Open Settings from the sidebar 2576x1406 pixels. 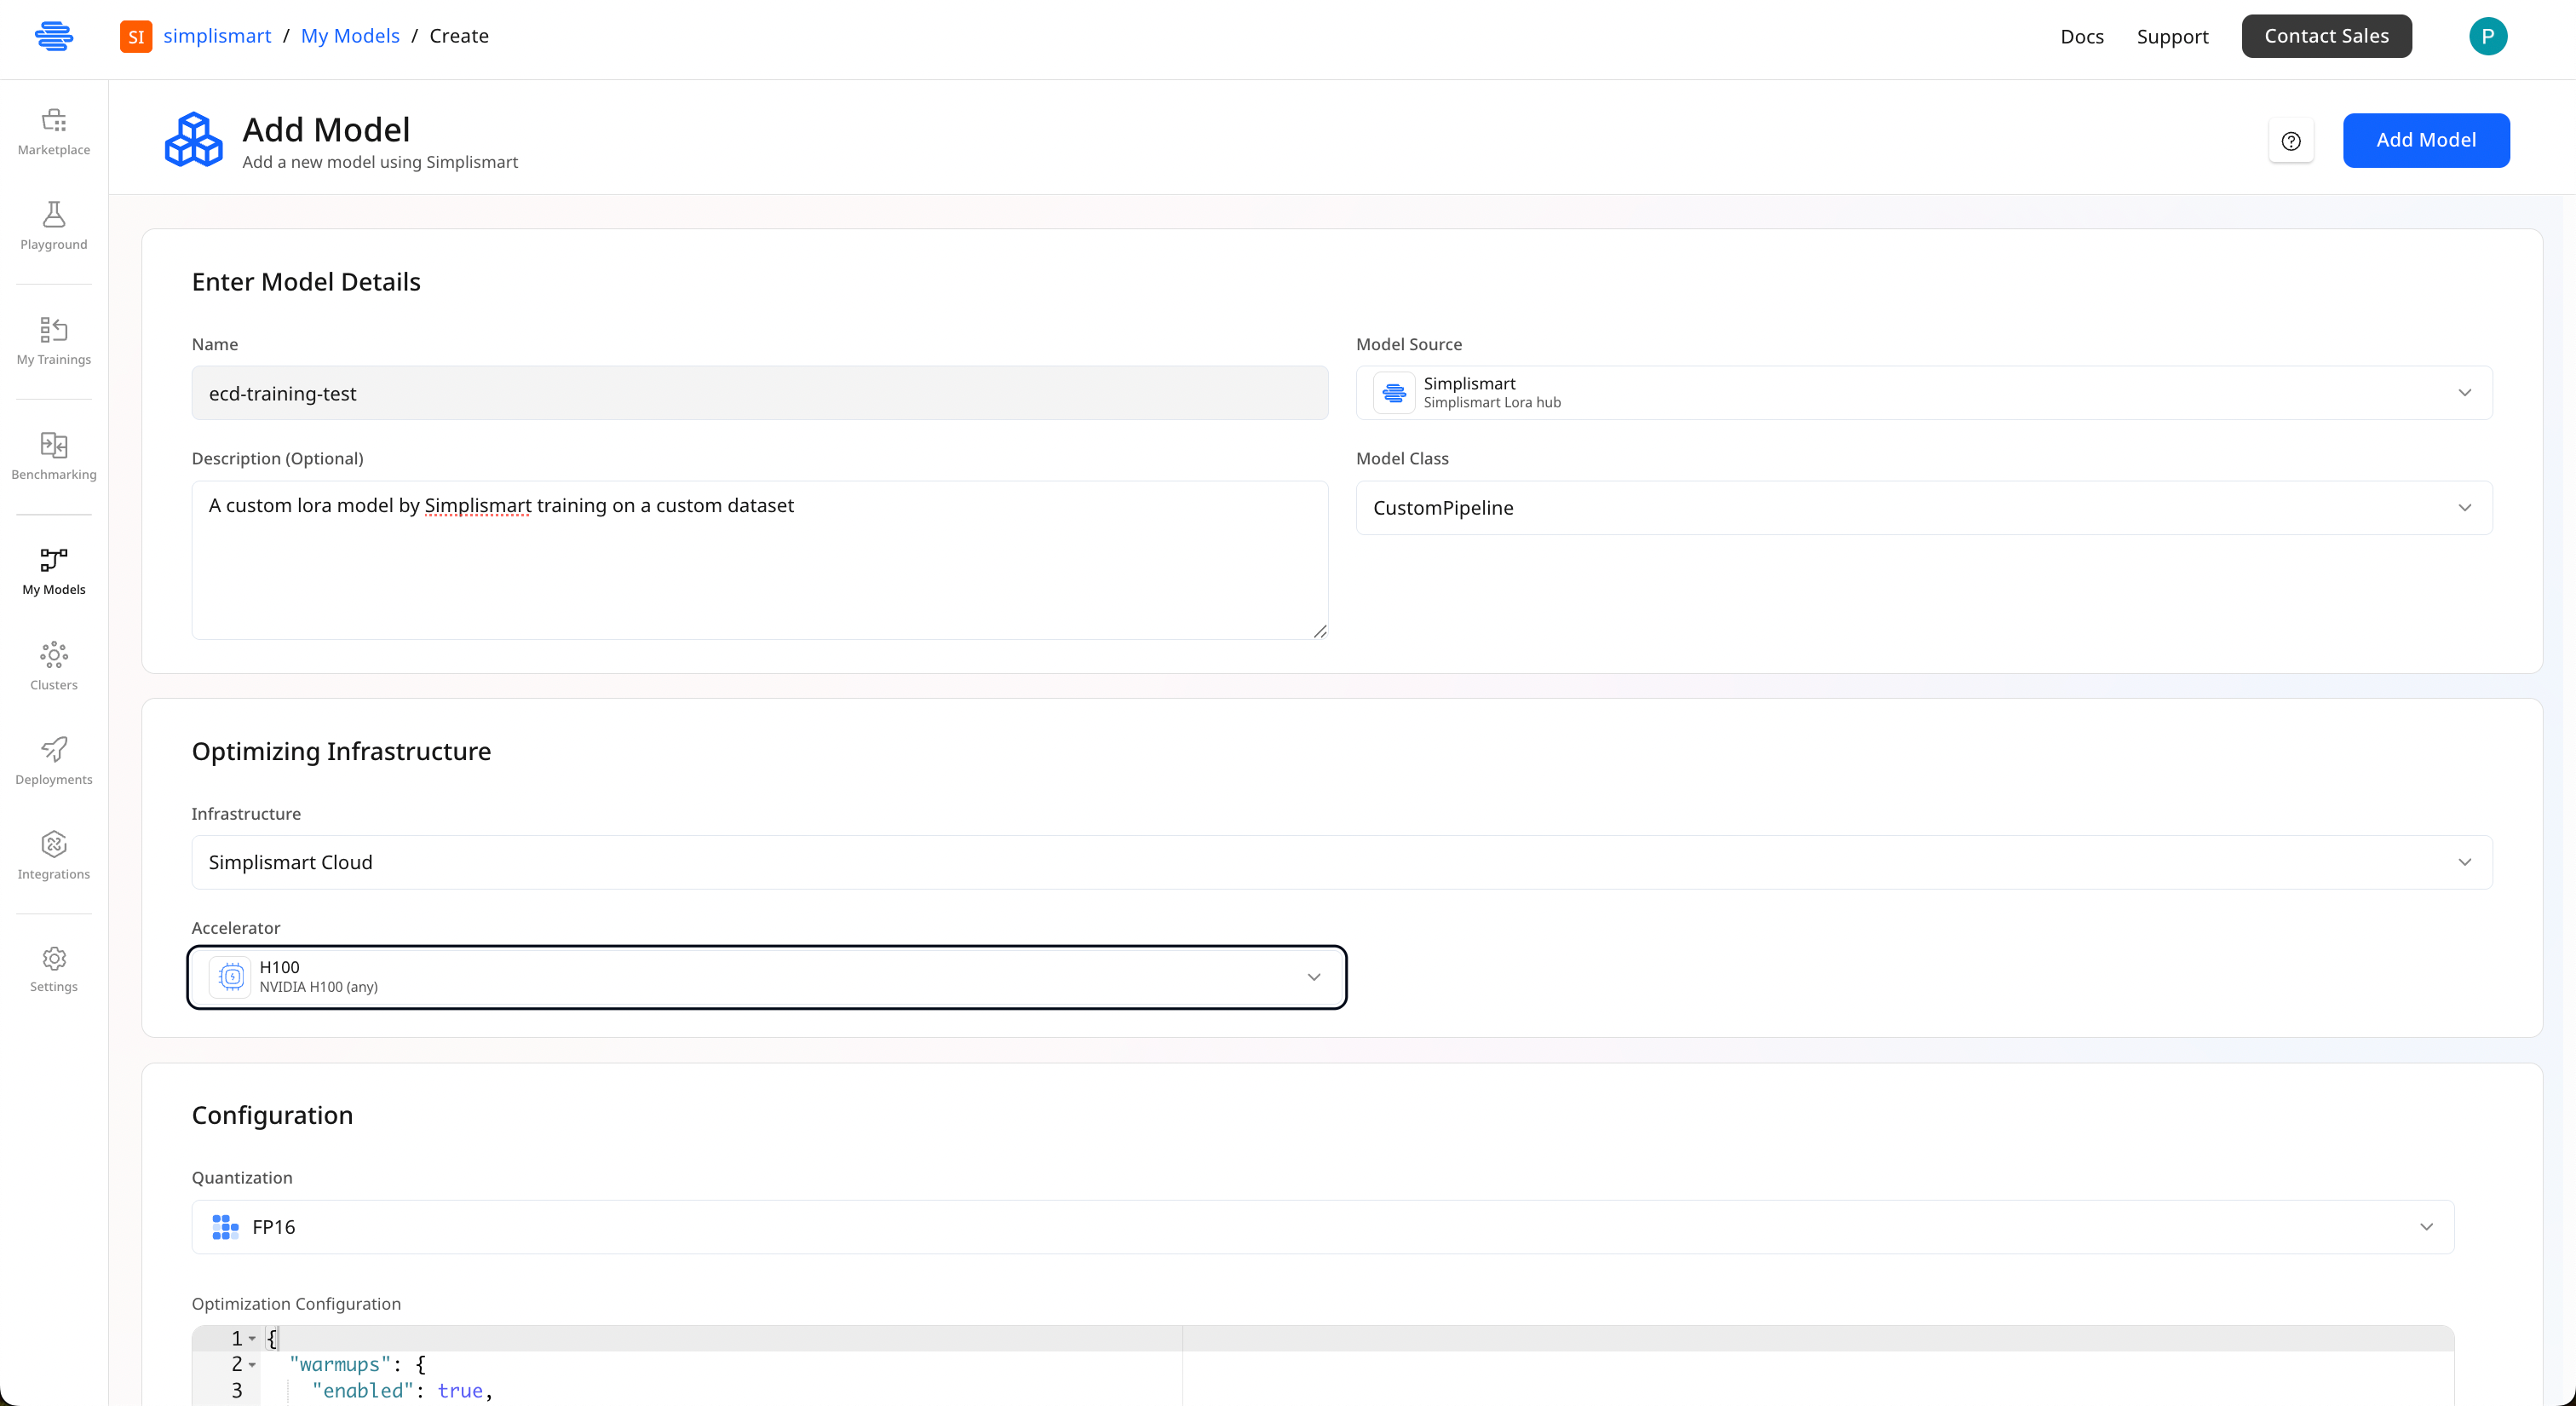point(54,969)
